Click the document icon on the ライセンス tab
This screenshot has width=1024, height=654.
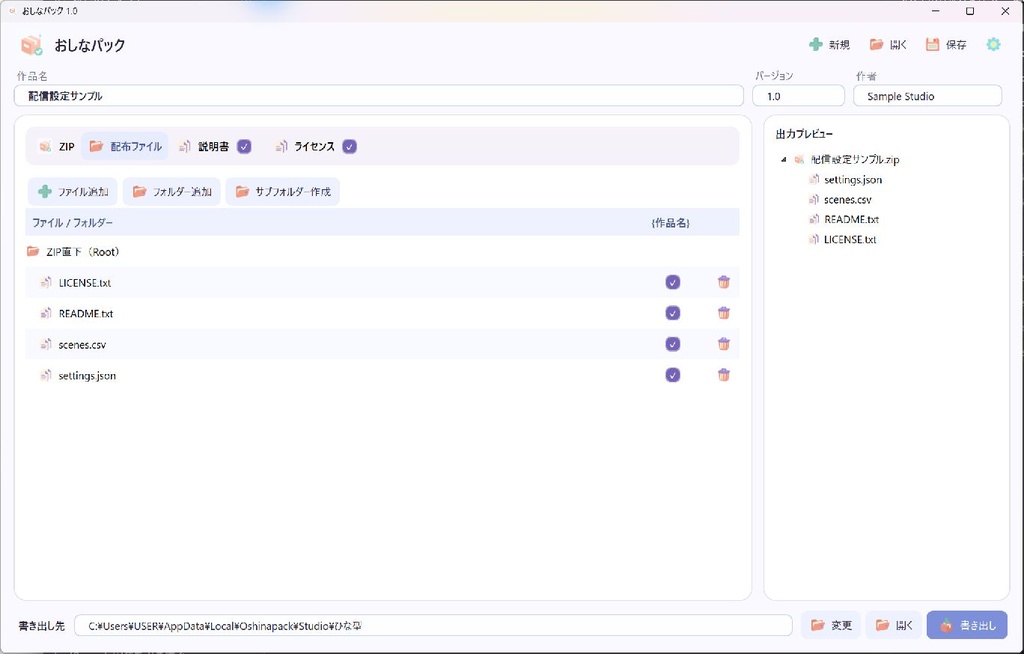(281, 146)
